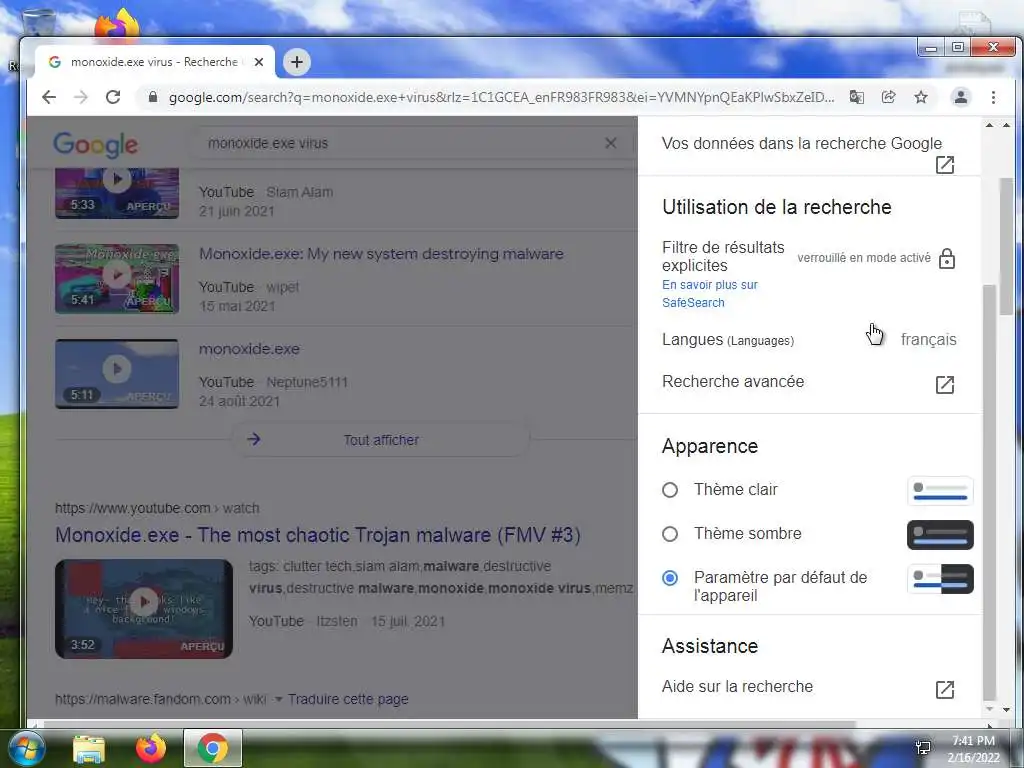
Task: Open the external link icon for Vos données
Action: 945,165
